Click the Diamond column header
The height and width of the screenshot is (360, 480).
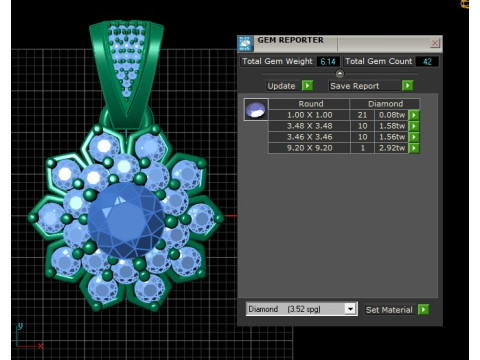(385, 104)
